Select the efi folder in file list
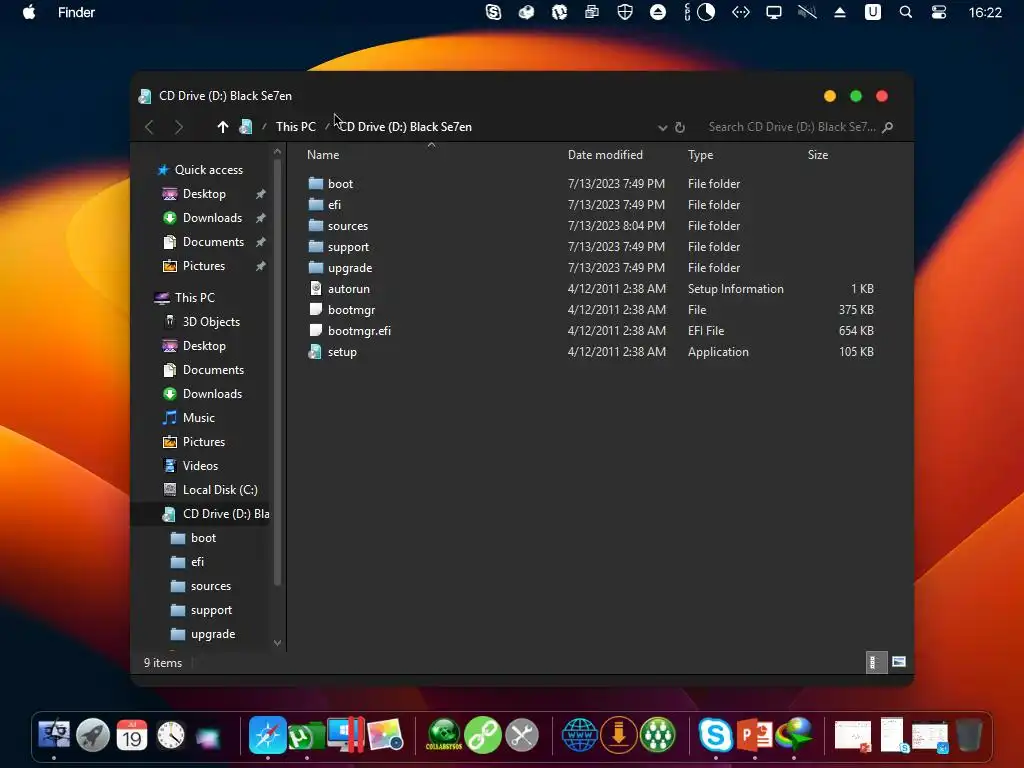Screen dimensions: 1024x768 (334, 204)
